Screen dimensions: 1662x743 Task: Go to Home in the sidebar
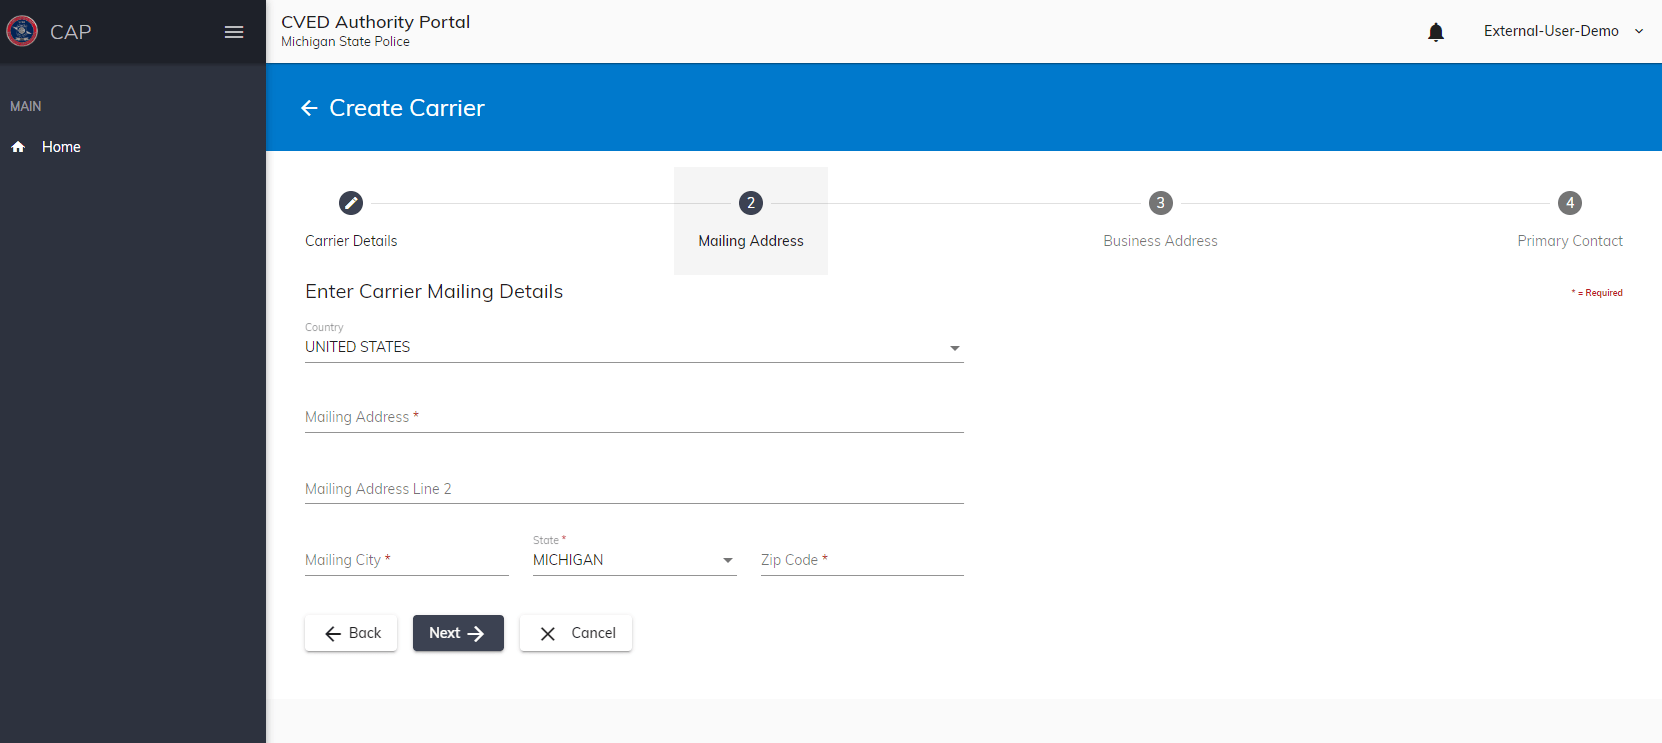(x=61, y=147)
